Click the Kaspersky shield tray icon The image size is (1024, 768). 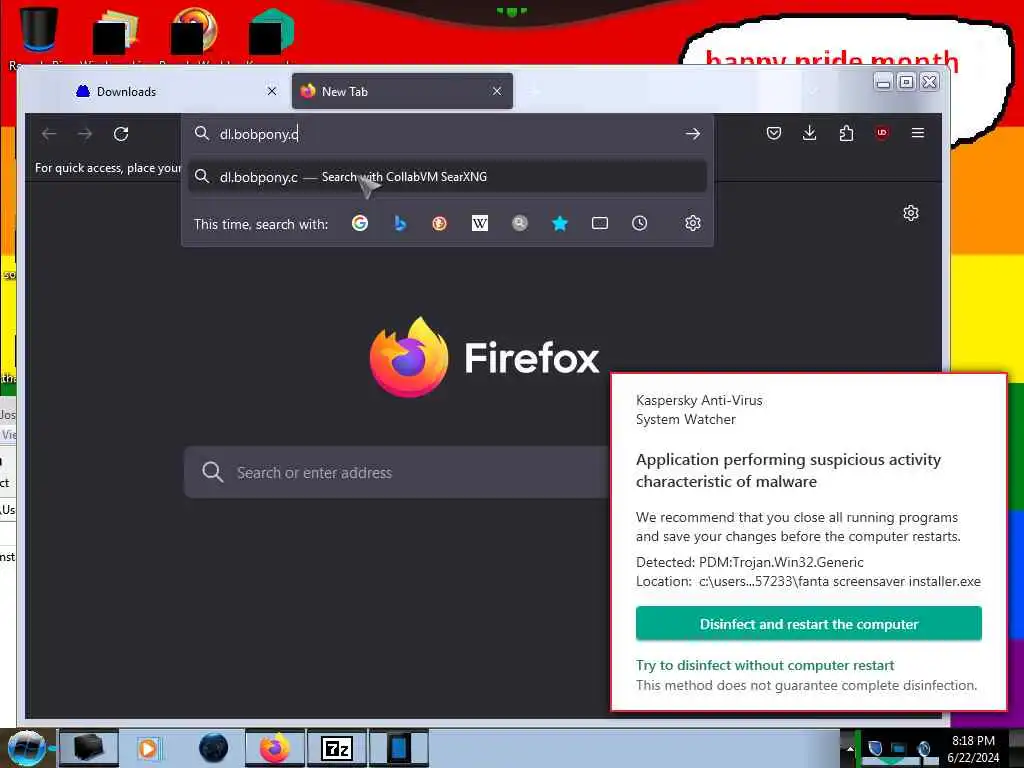[x=875, y=748]
